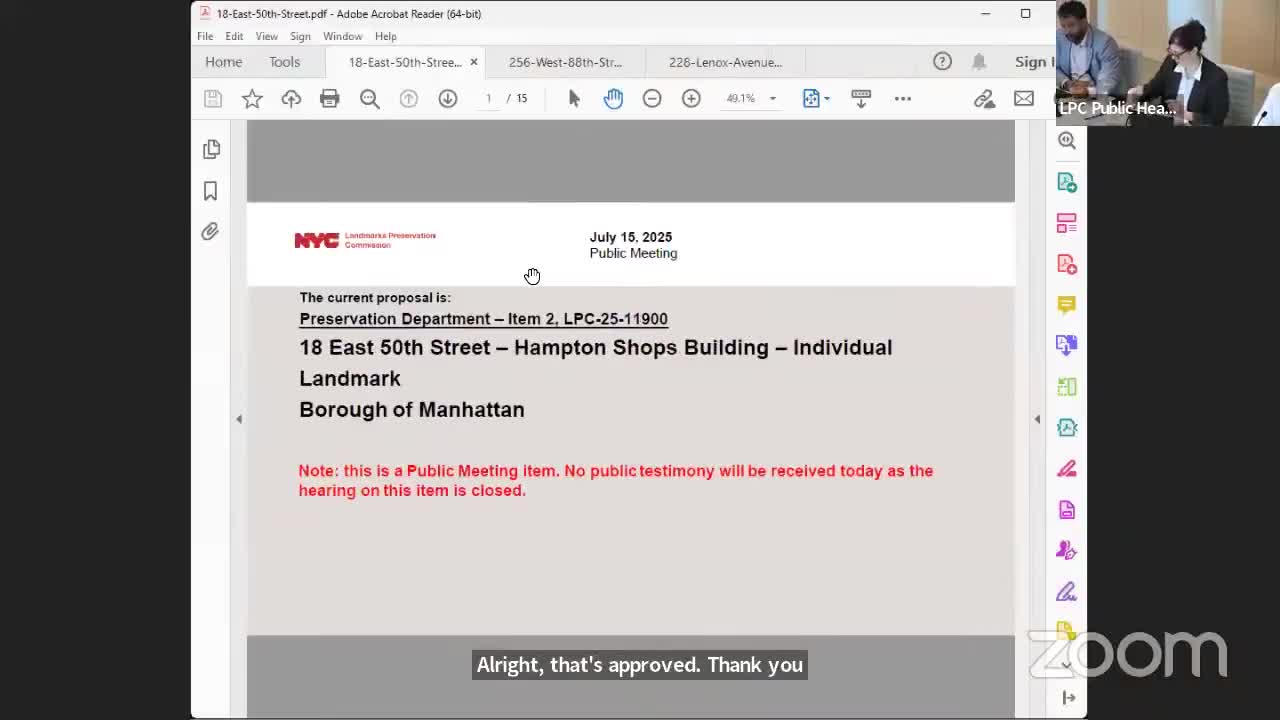Screen dimensions: 1280x720
Task: Select the LPC Public Hearing video thumbnail
Action: point(1168,62)
